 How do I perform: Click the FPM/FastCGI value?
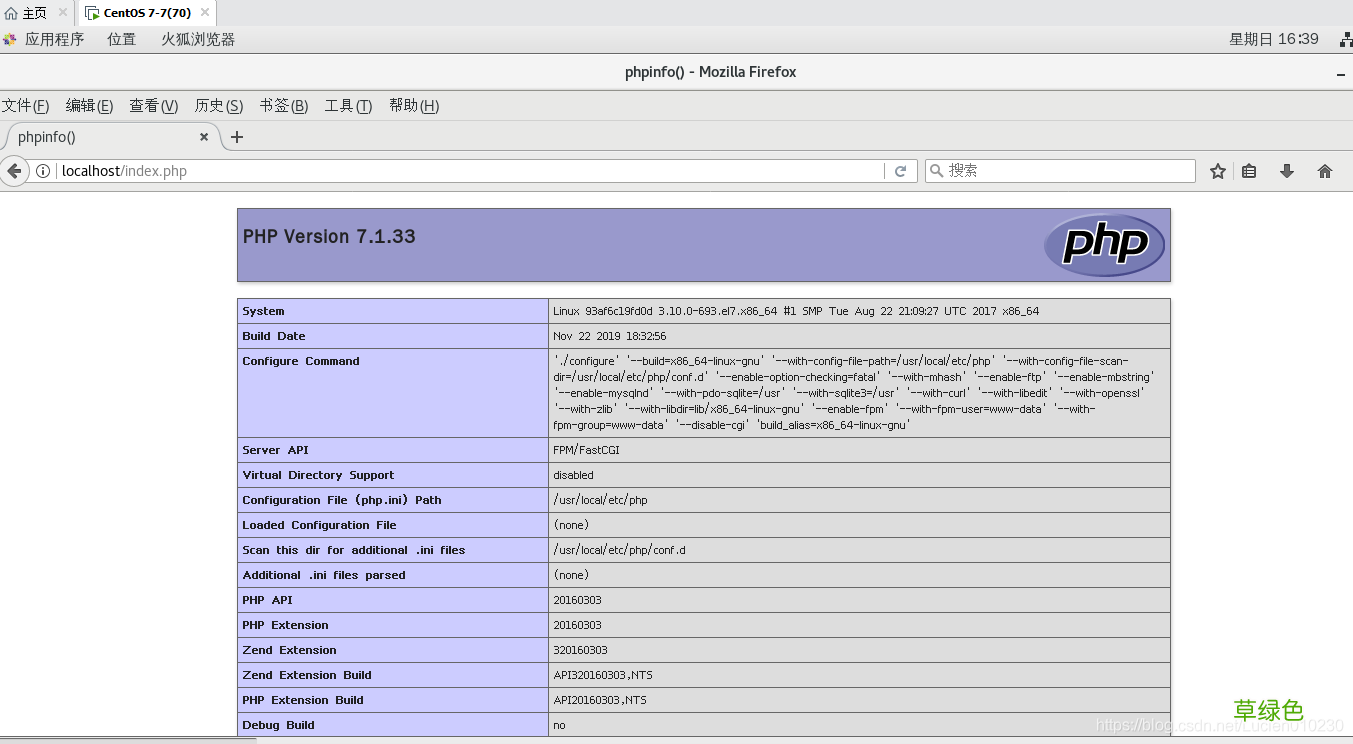pyautogui.click(x=586, y=450)
